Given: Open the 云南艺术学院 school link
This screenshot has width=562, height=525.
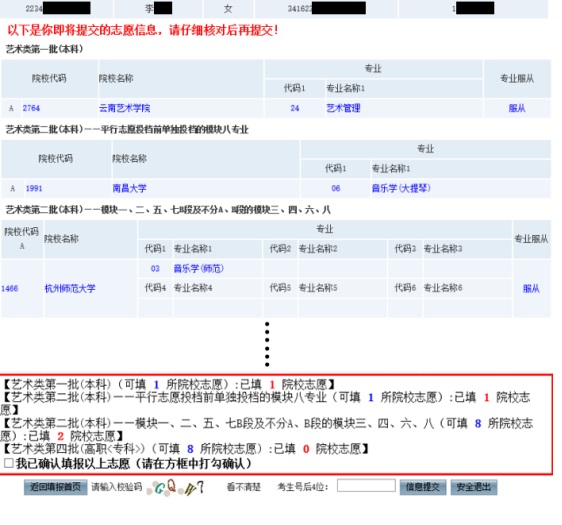Looking at the screenshot, I should 124,108.
